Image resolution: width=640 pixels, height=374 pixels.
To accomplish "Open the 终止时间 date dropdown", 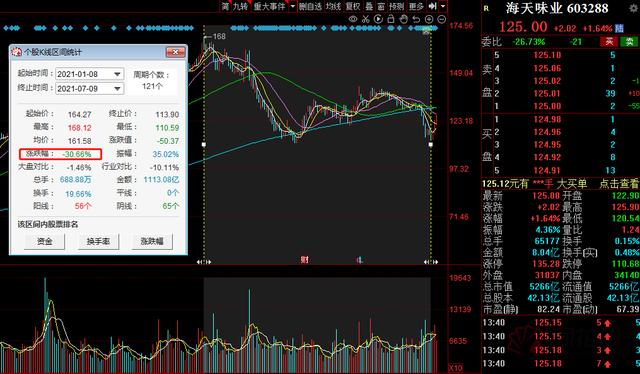I will pos(118,89).
